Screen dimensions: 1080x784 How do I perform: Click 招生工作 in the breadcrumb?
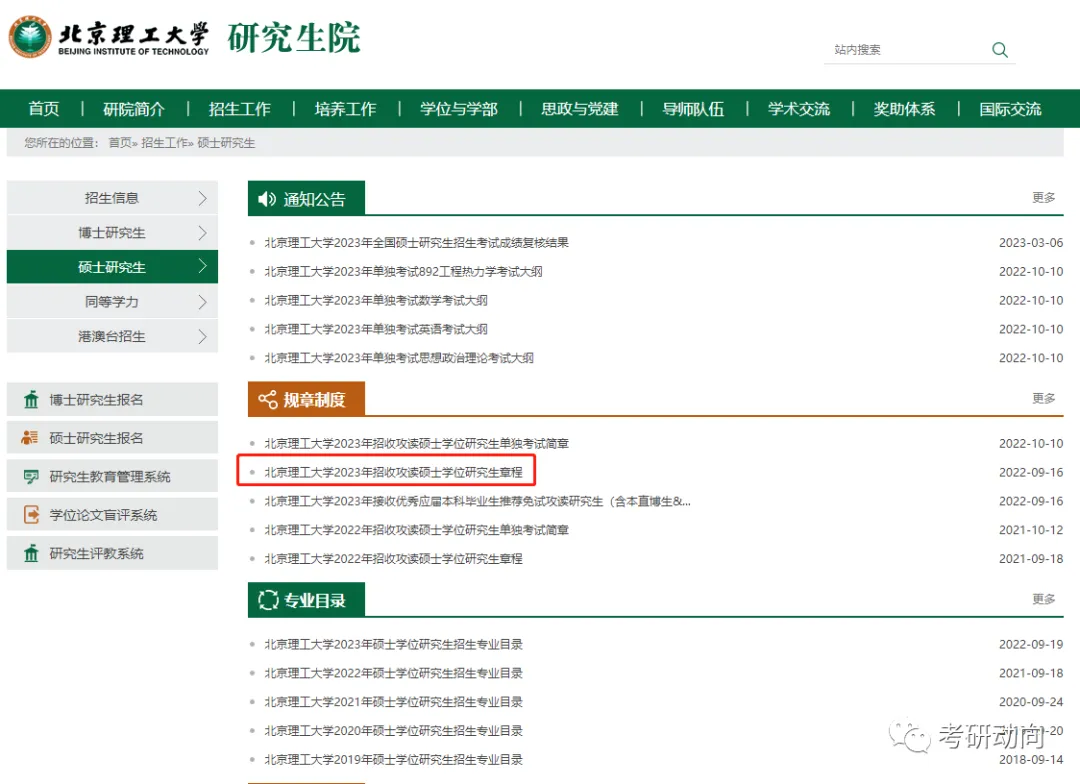pyautogui.click(x=164, y=143)
